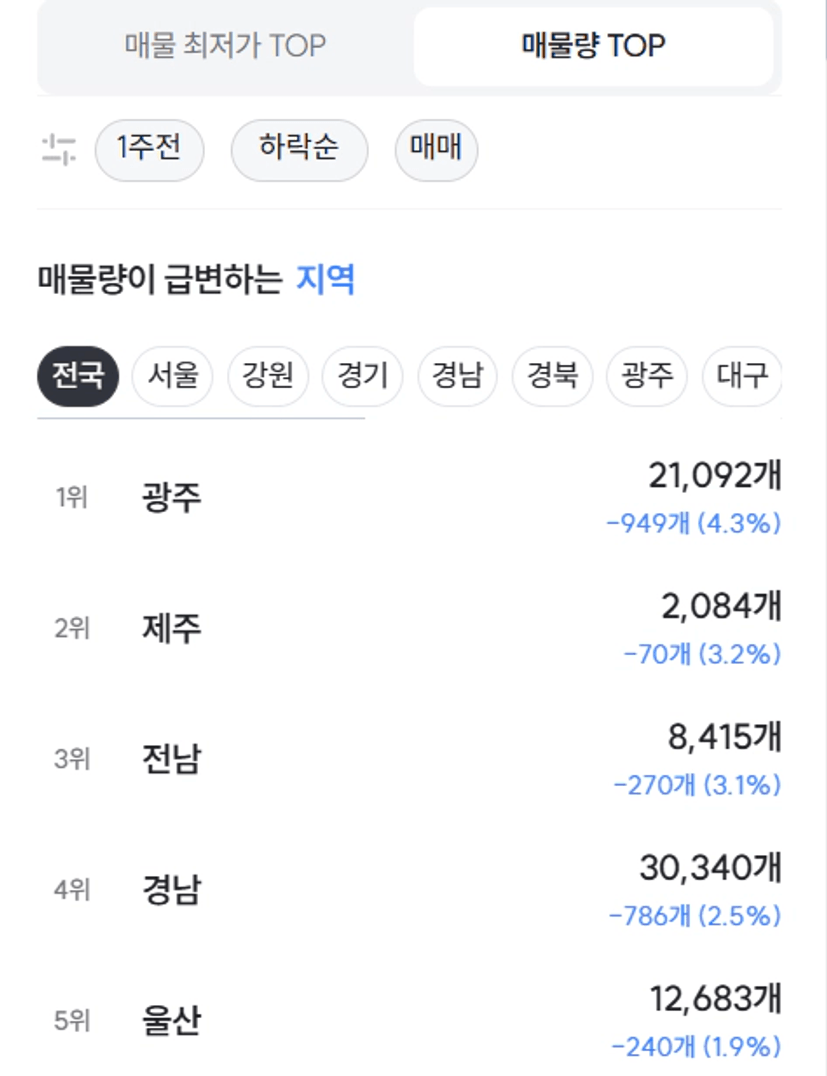The width and height of the screenshot is (827, 1076).
Task: Open rank 1 광주 listing row
Action: [409, 498]
